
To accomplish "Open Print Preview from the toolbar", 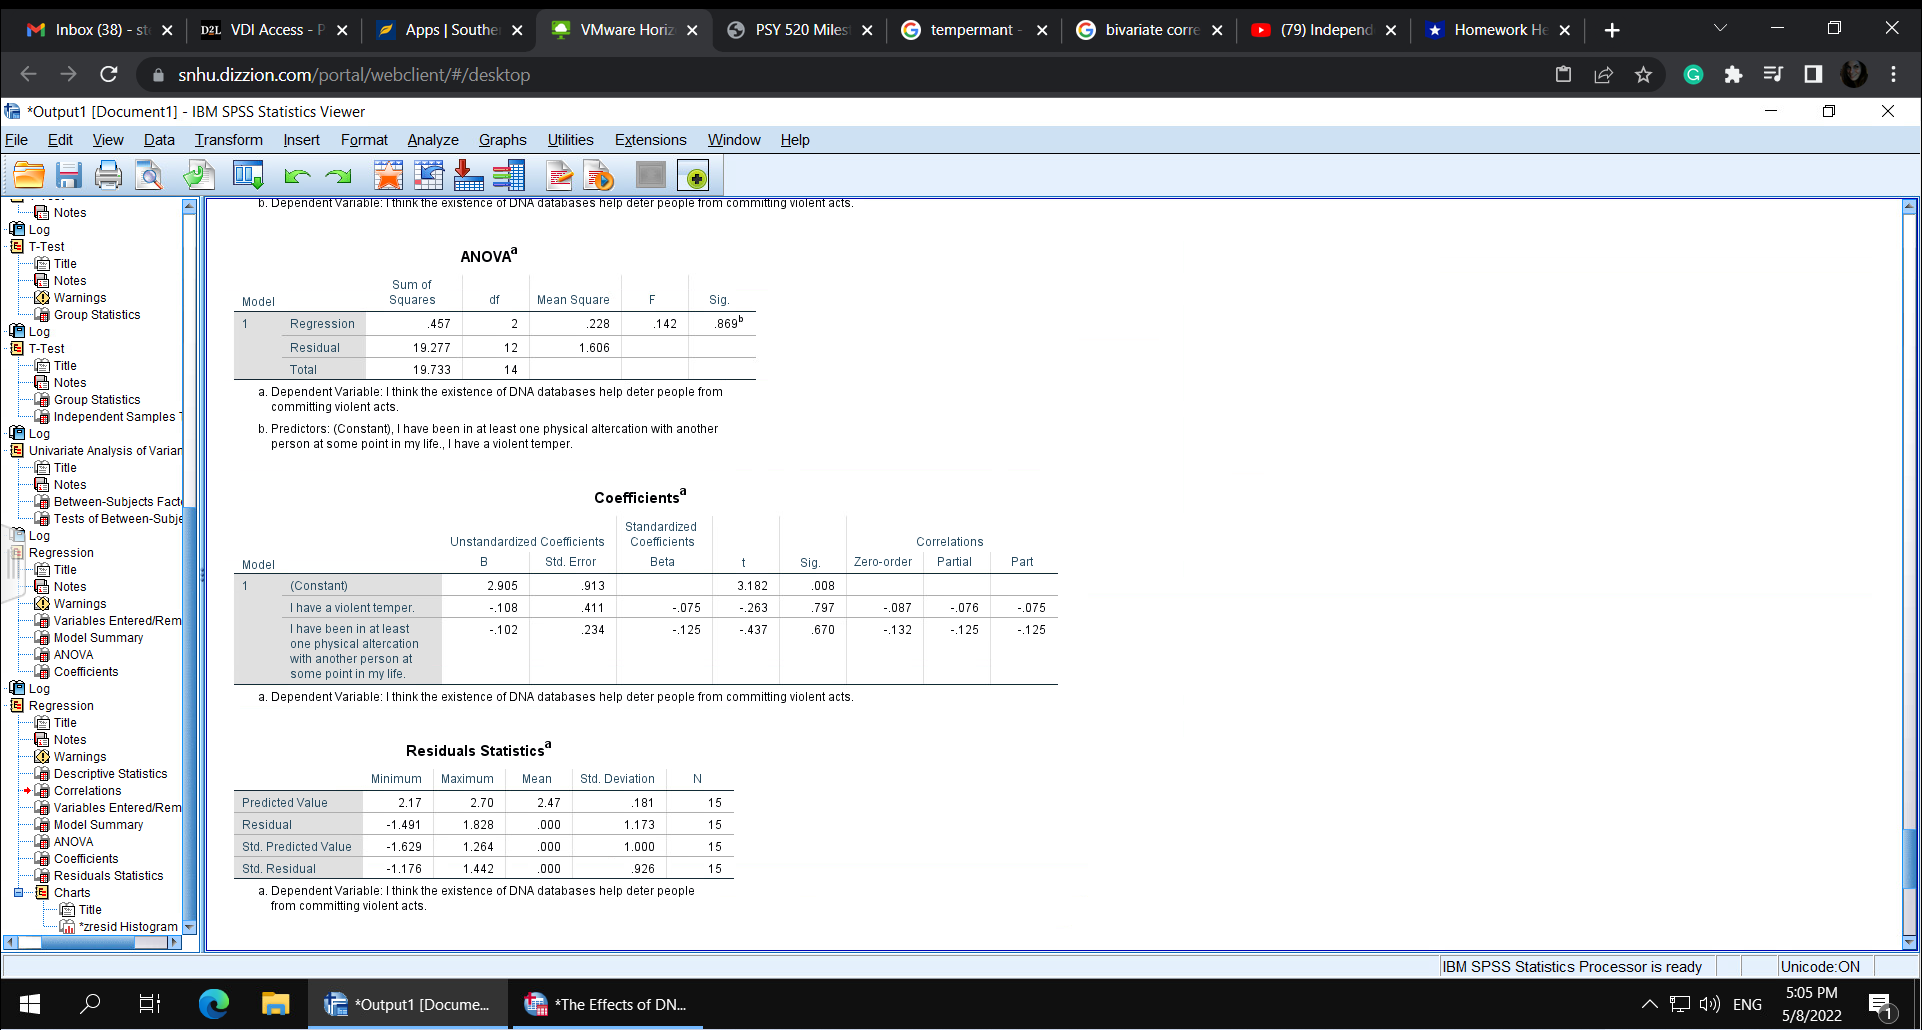I will (x=148, y=175).
